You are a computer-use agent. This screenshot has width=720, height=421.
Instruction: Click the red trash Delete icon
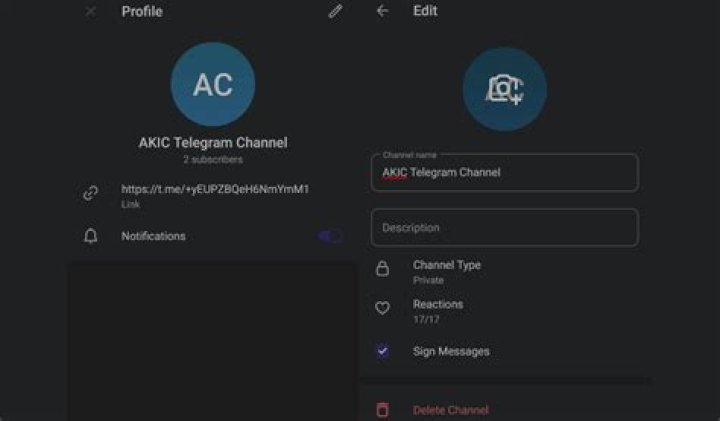[382, 410]
